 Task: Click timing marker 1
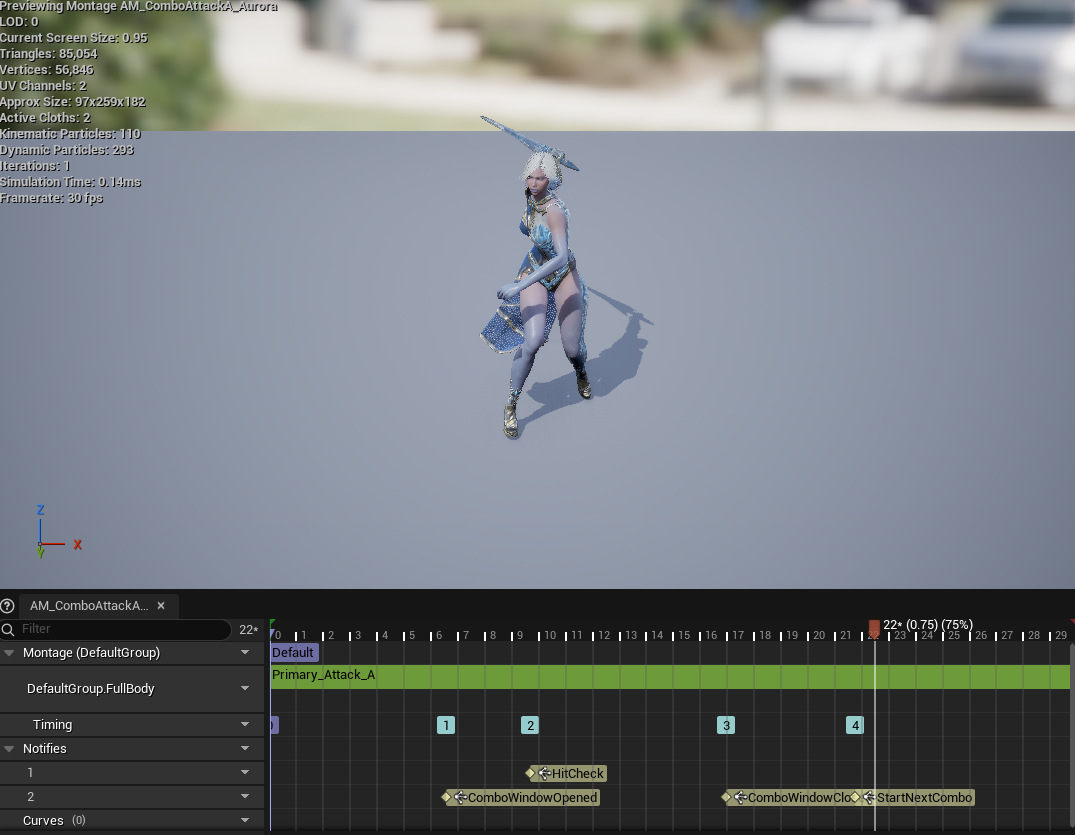tap(446, 725)
